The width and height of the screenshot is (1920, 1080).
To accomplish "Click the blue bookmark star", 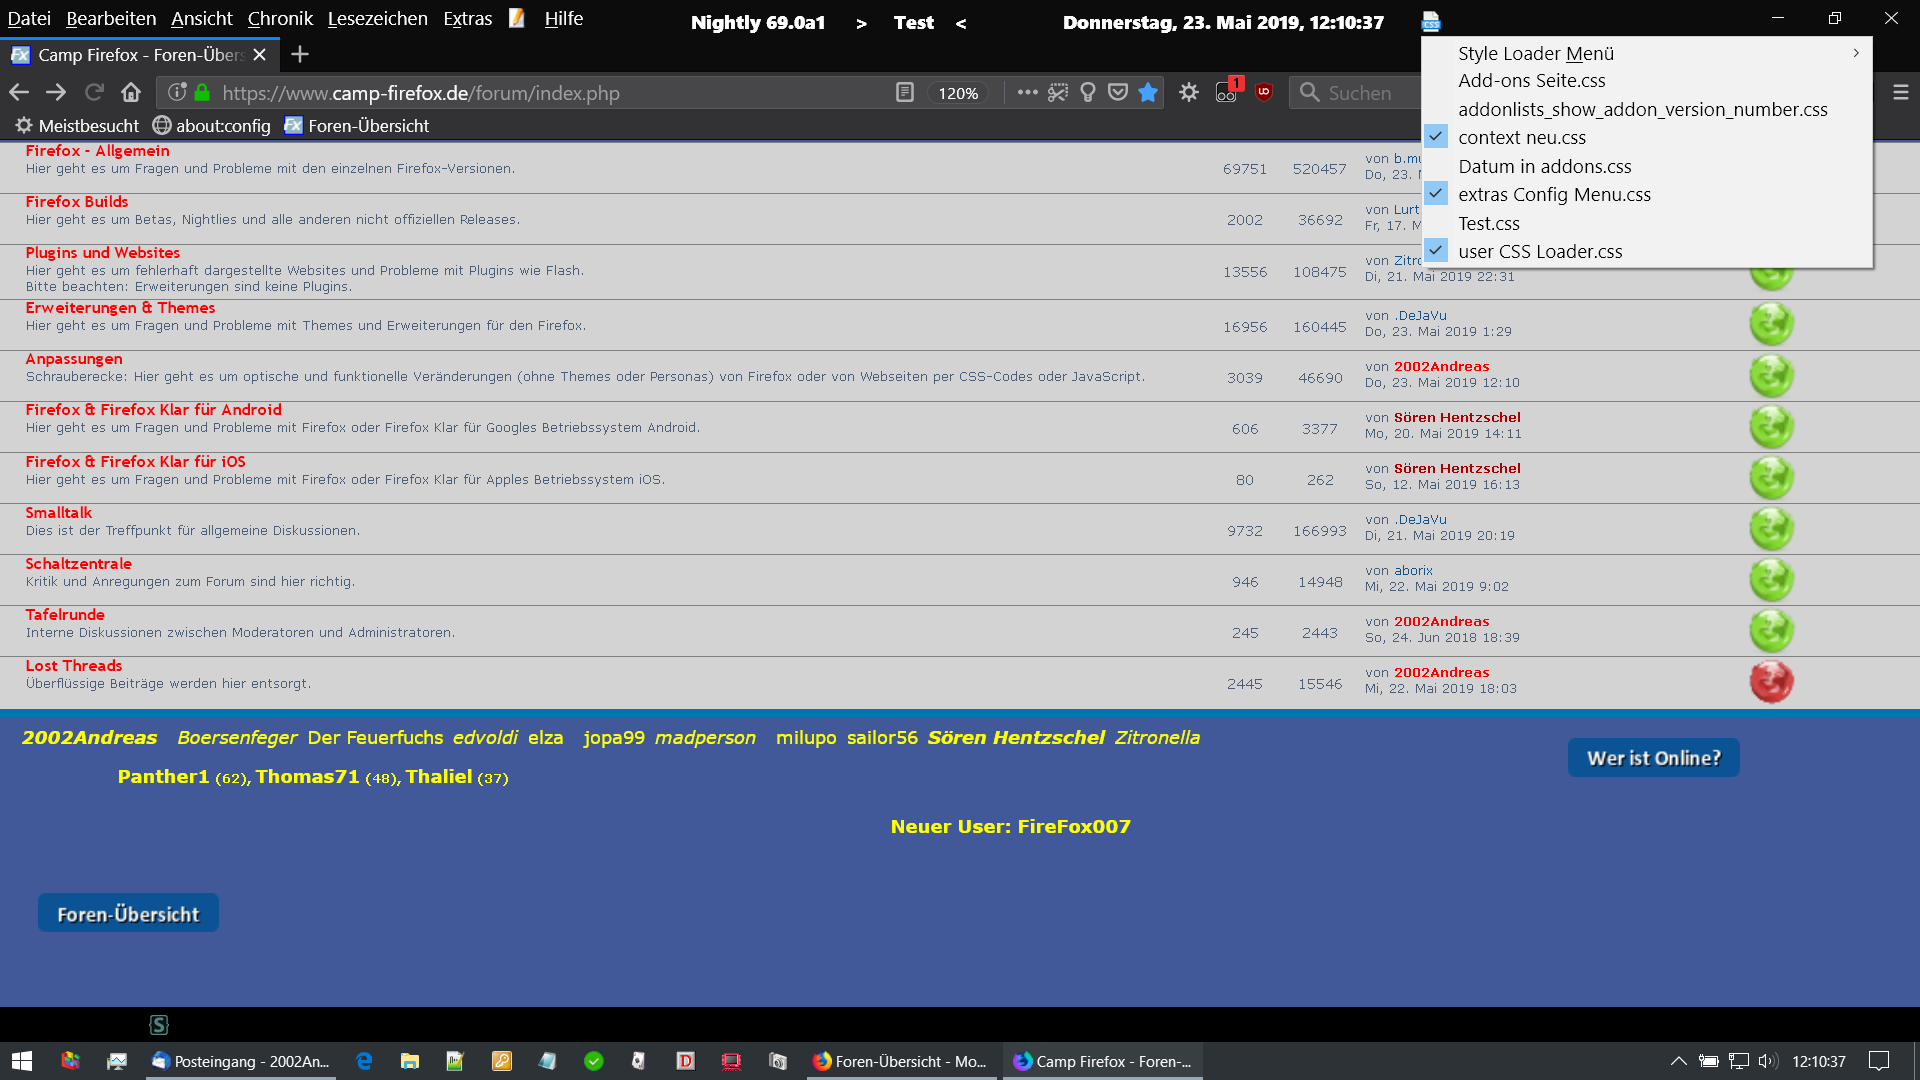I will [x=1148, y=93].
